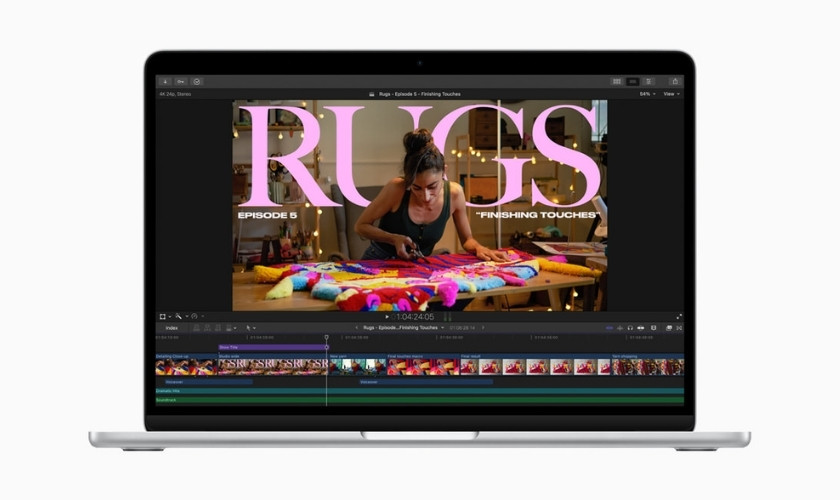This screenshot has width=840, height=500.
Task: Select the purple title clip in timeline
Action: point(272,347)
